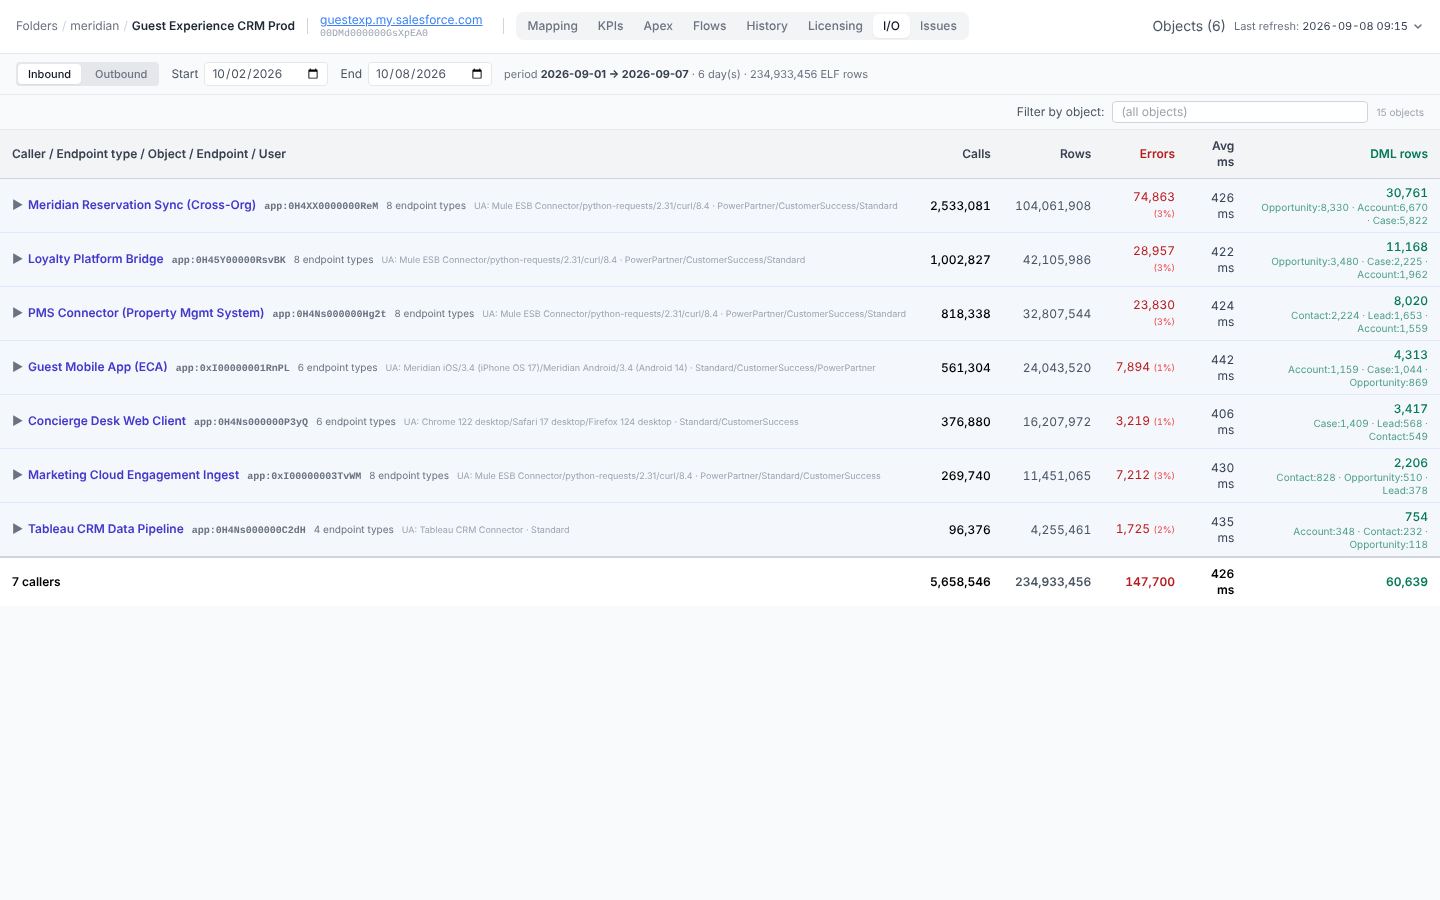1440x900 pixels.
Task: Expand the Loyalty Platform Bridge row
Action: coord(17,259)
